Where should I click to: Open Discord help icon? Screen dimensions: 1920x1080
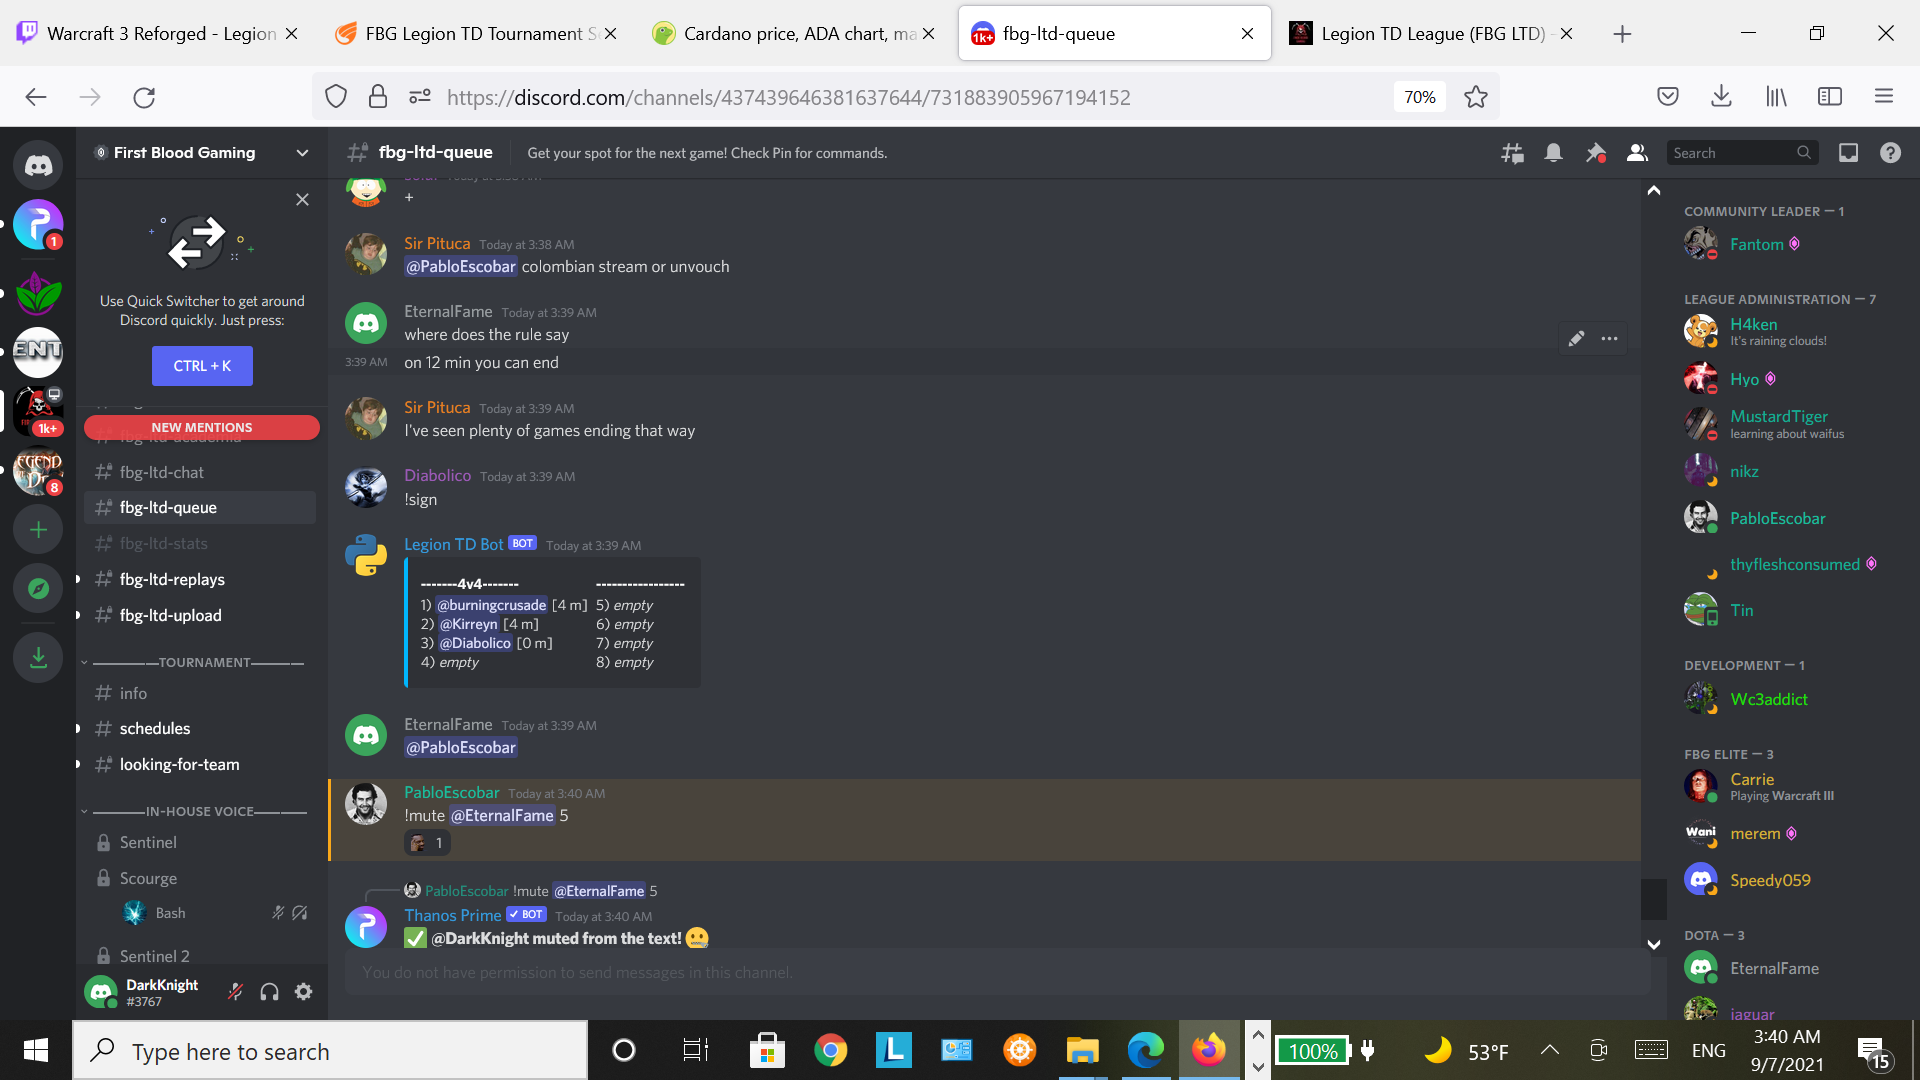1890,153
